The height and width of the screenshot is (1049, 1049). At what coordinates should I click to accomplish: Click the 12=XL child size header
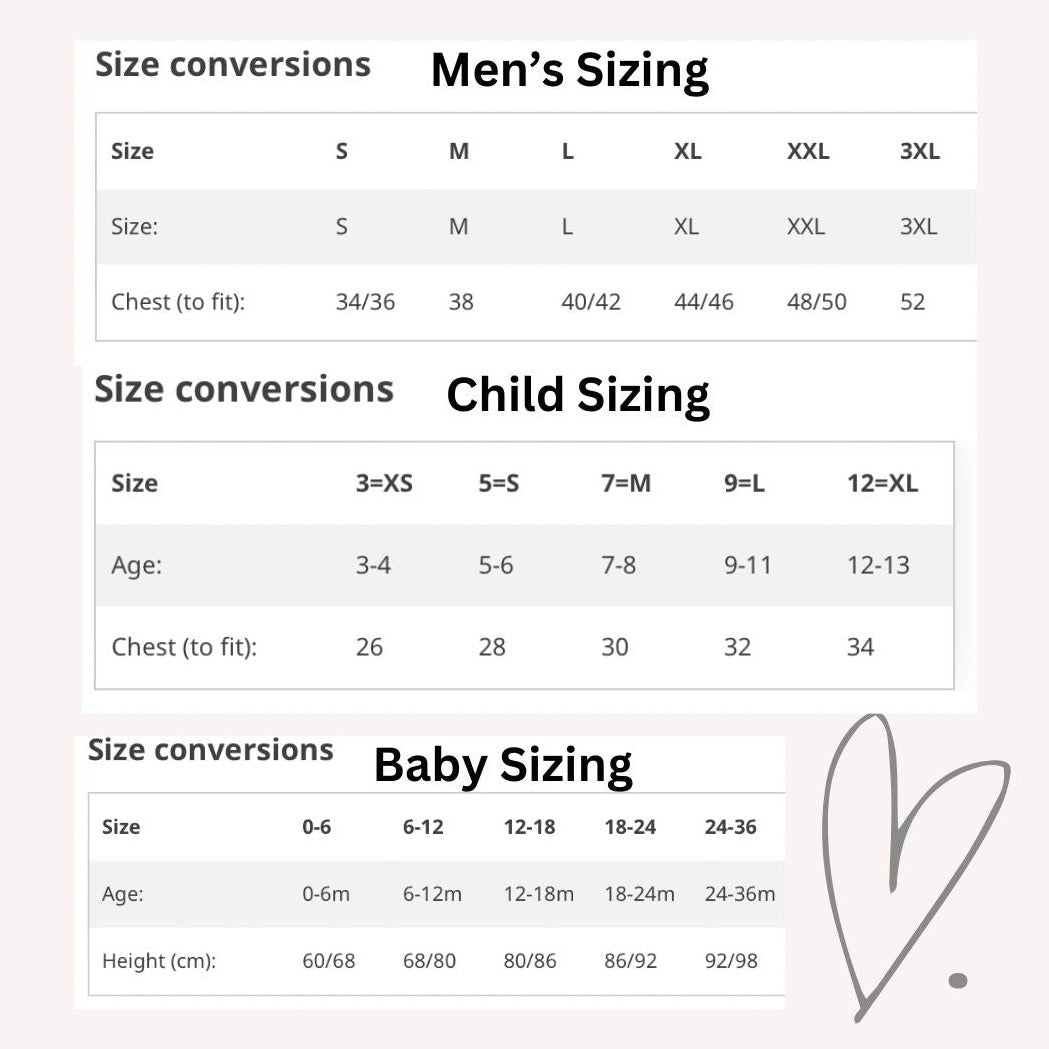pyautogui.click(x=882, y=484)
